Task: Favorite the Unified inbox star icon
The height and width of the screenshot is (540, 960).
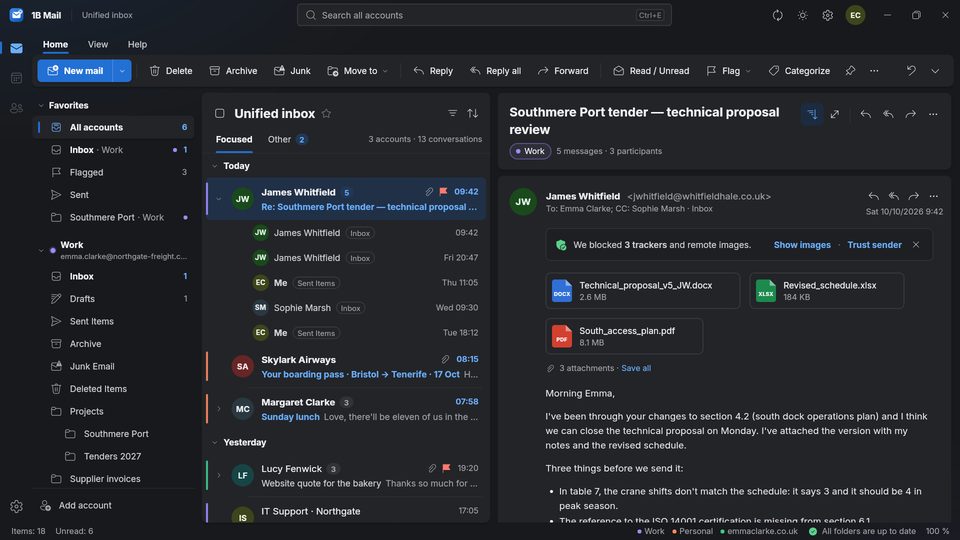Action: point(326,113)
